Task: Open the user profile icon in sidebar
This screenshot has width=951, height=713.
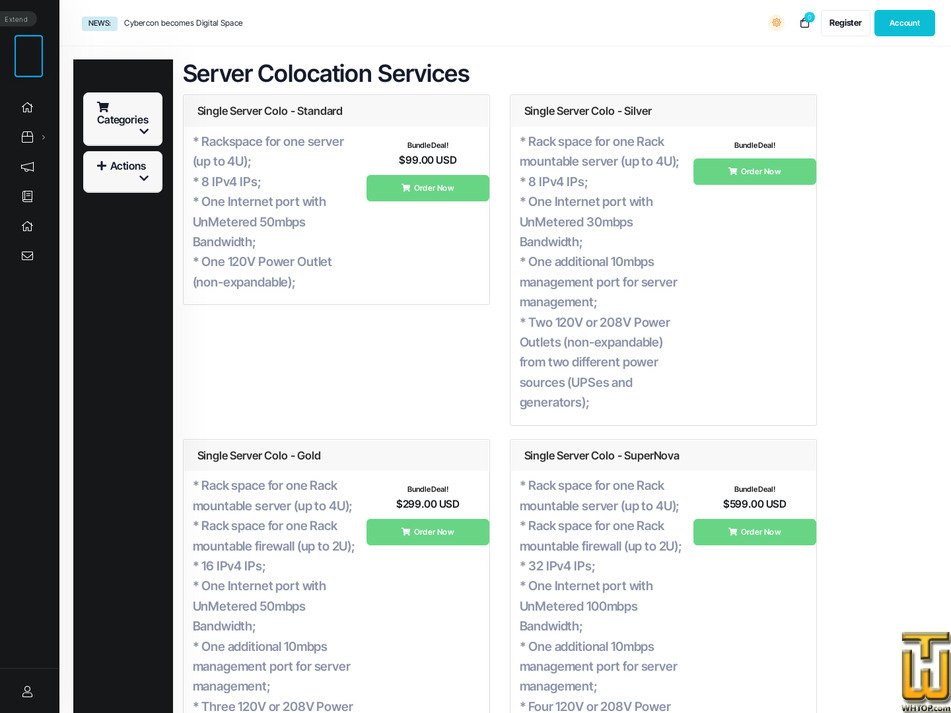Action: (x=27, y=691)
